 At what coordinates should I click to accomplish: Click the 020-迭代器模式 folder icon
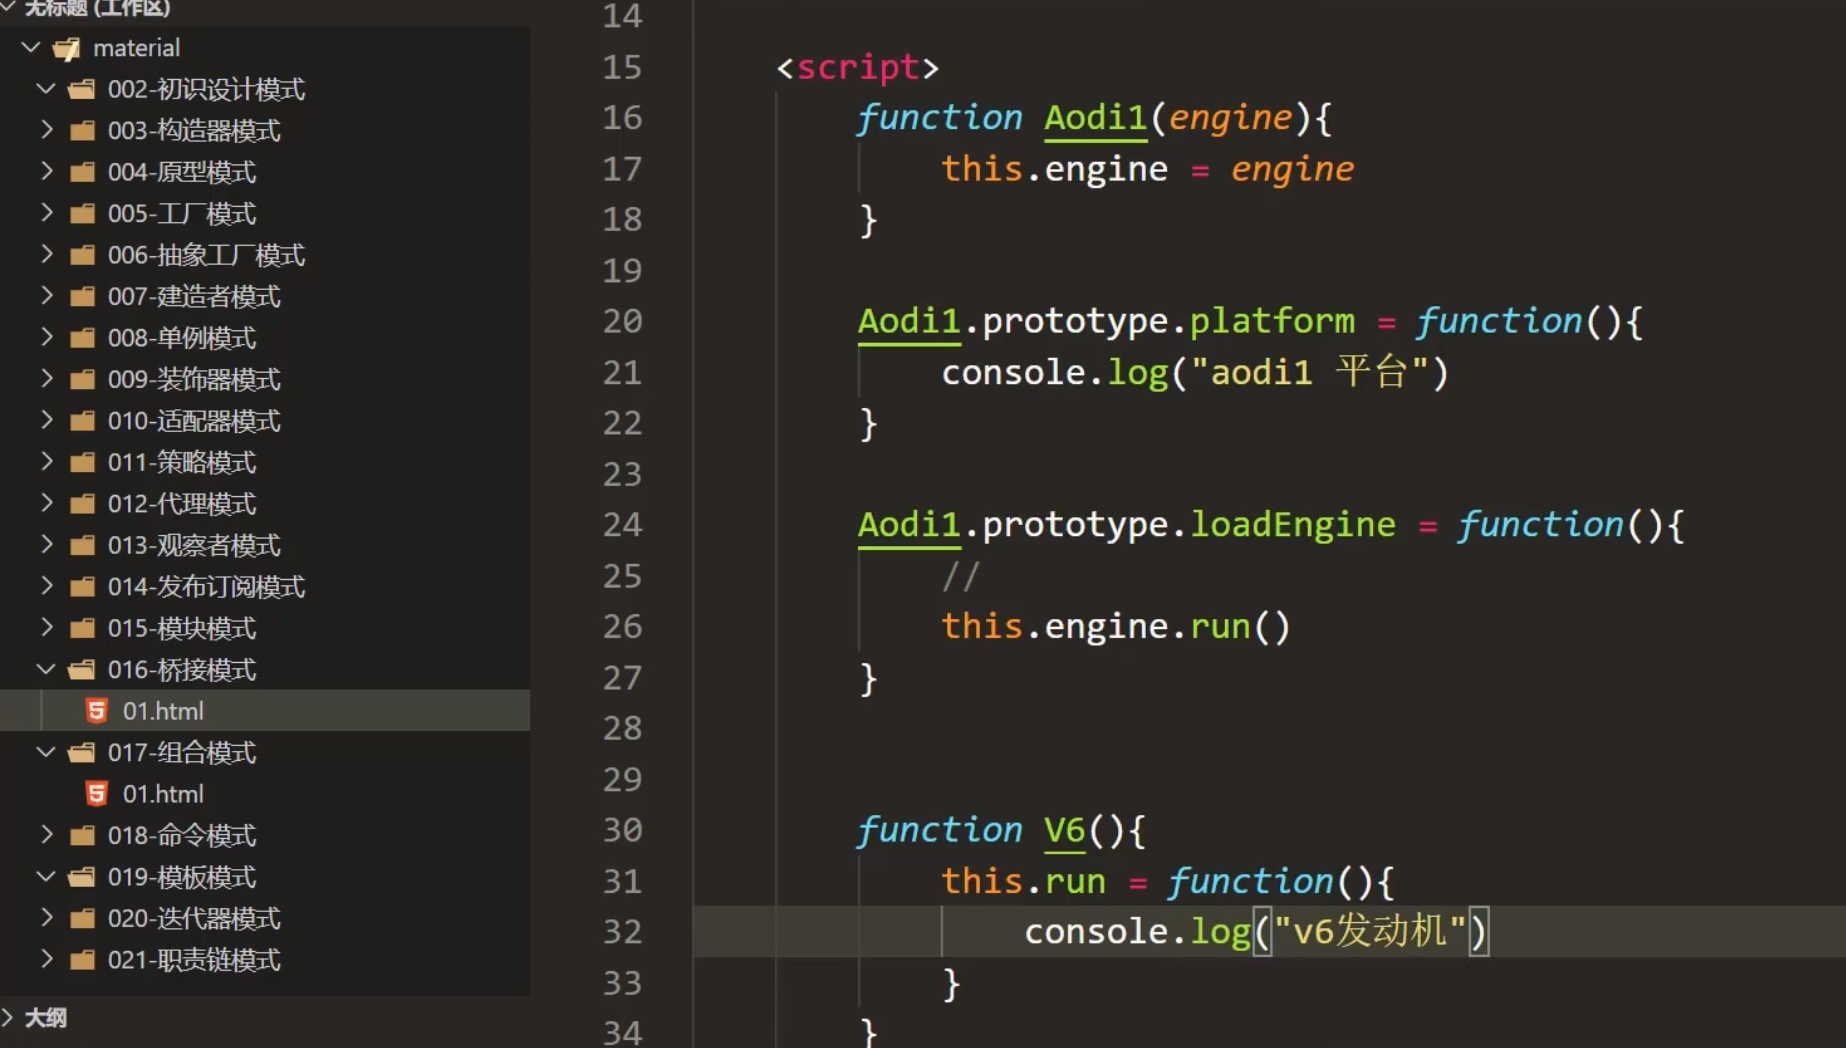[82, 918]
